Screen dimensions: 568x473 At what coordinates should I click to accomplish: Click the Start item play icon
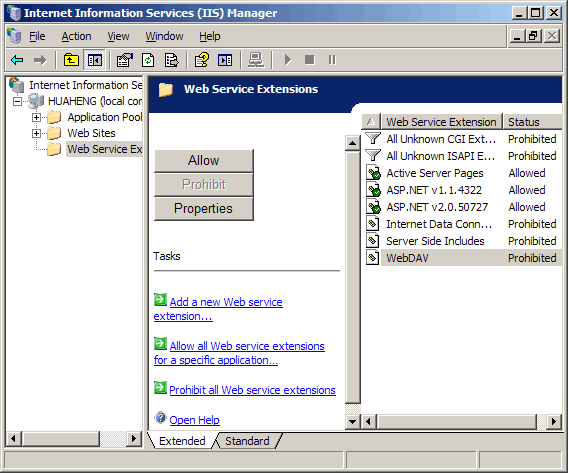click(288, 60)
